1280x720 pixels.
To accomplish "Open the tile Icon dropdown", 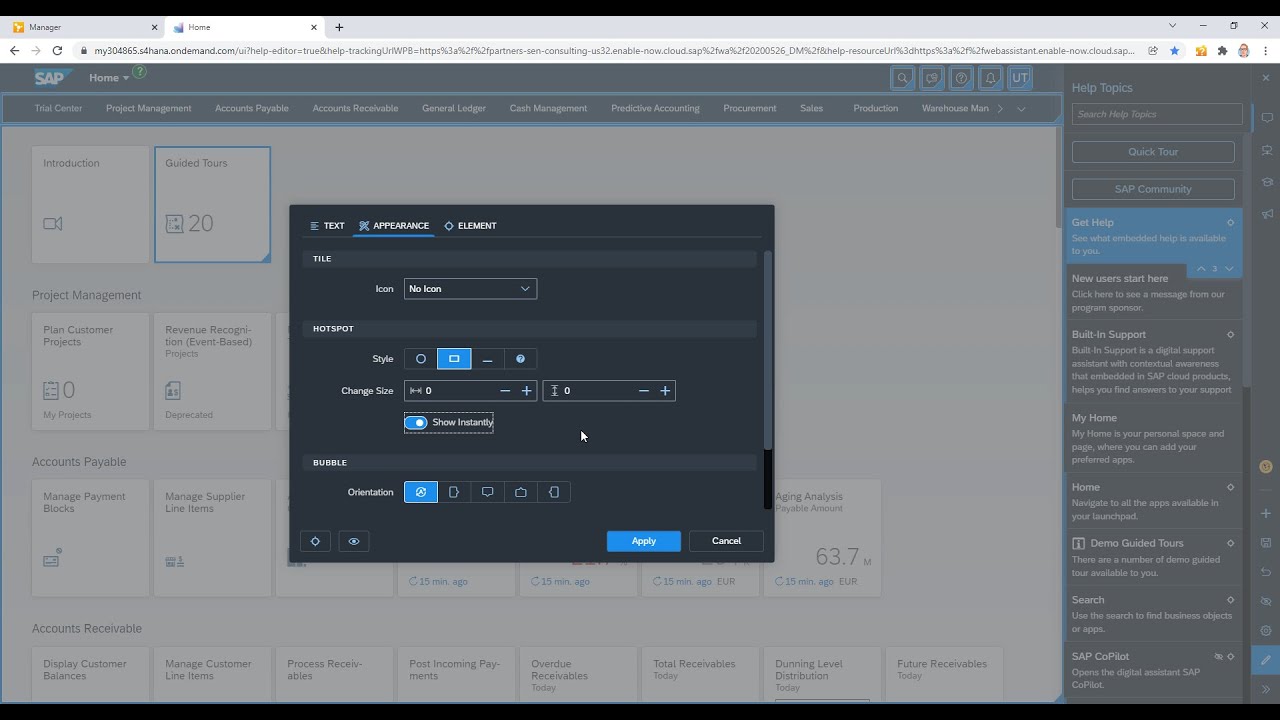I will click(470, 289).
